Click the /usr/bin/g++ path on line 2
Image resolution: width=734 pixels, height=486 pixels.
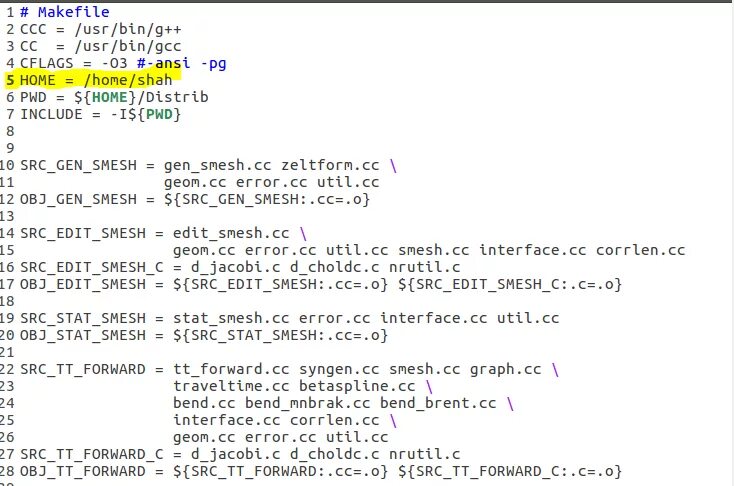(x=128, y=29)
